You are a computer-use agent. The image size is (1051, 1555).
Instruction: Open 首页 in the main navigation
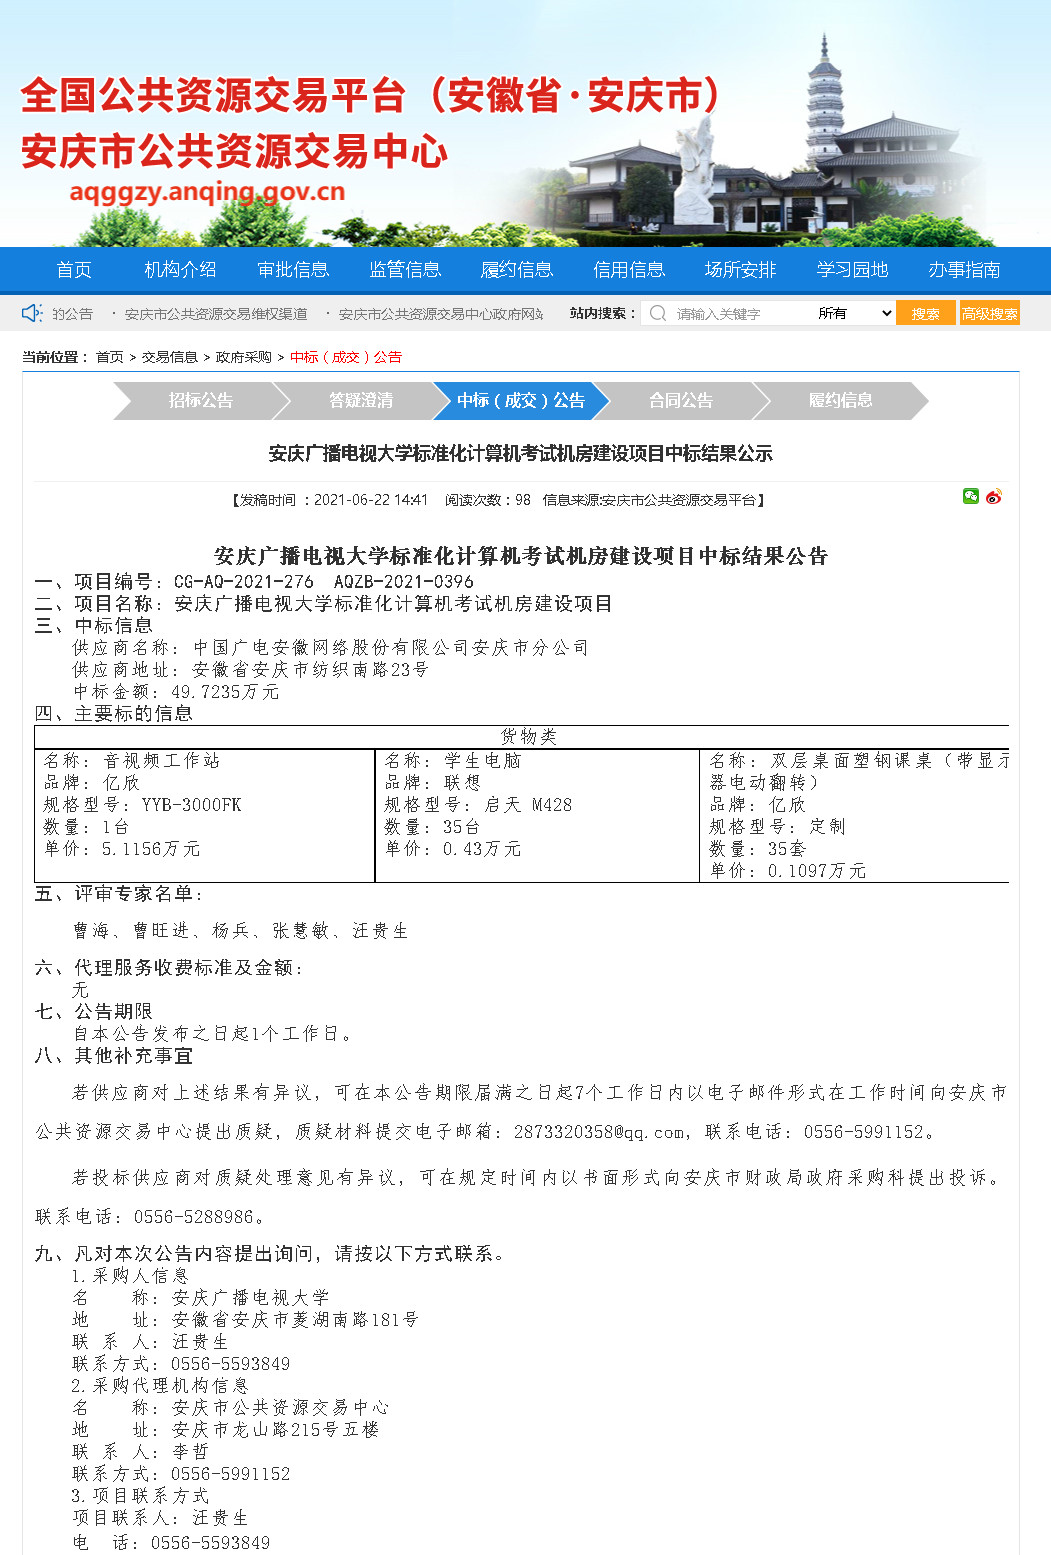point(74,270)
